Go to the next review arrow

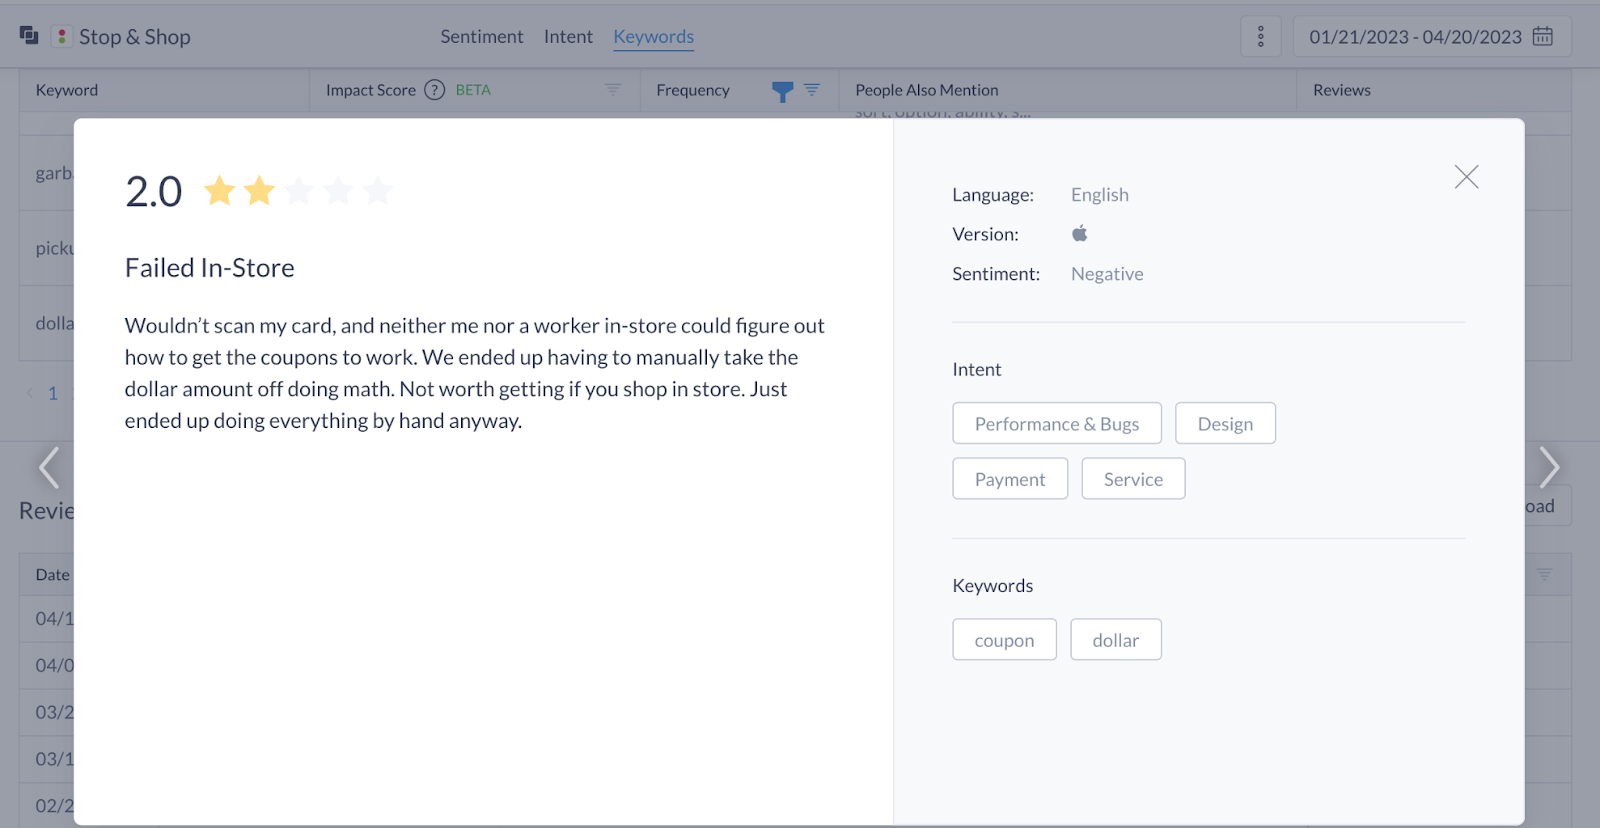(1549, 467)
